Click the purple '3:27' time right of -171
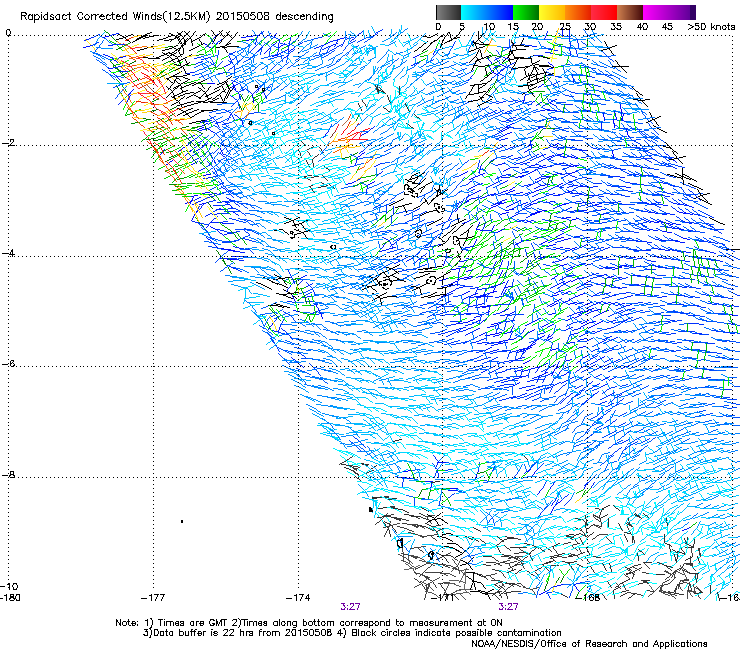This screenshot has height=650, width=740. click(x=508, y=607)
